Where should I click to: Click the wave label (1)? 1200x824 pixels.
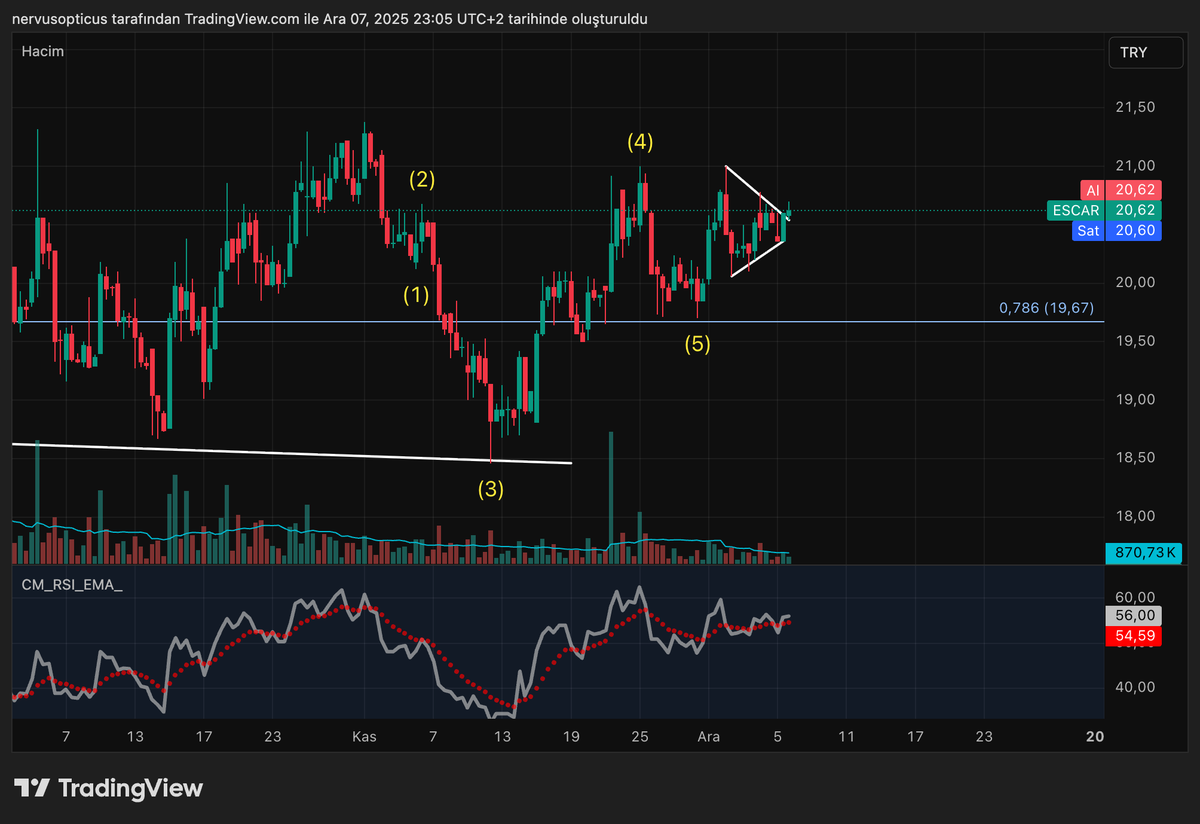tap(416, 295)
